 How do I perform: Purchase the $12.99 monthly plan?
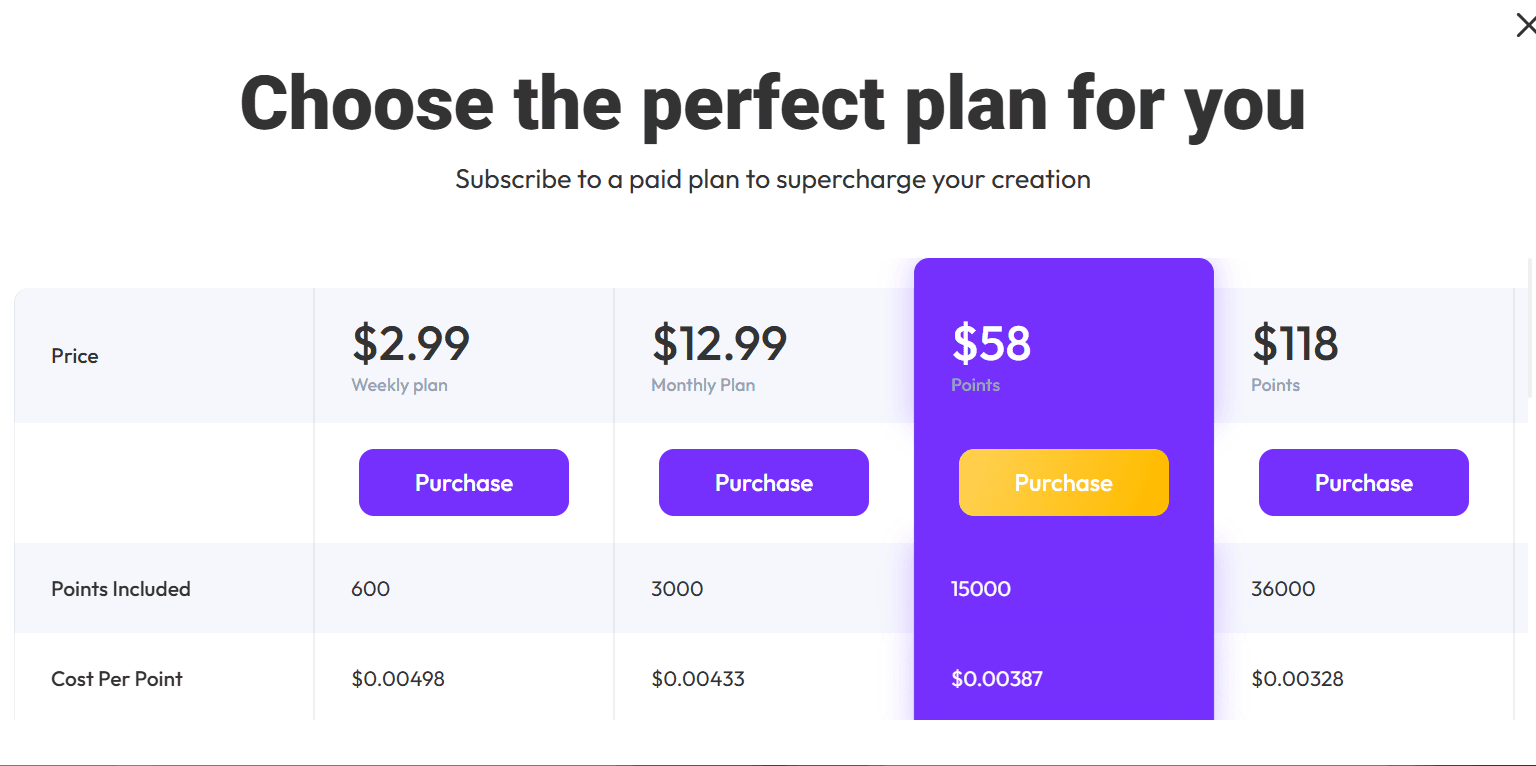(x=764, y=483)
